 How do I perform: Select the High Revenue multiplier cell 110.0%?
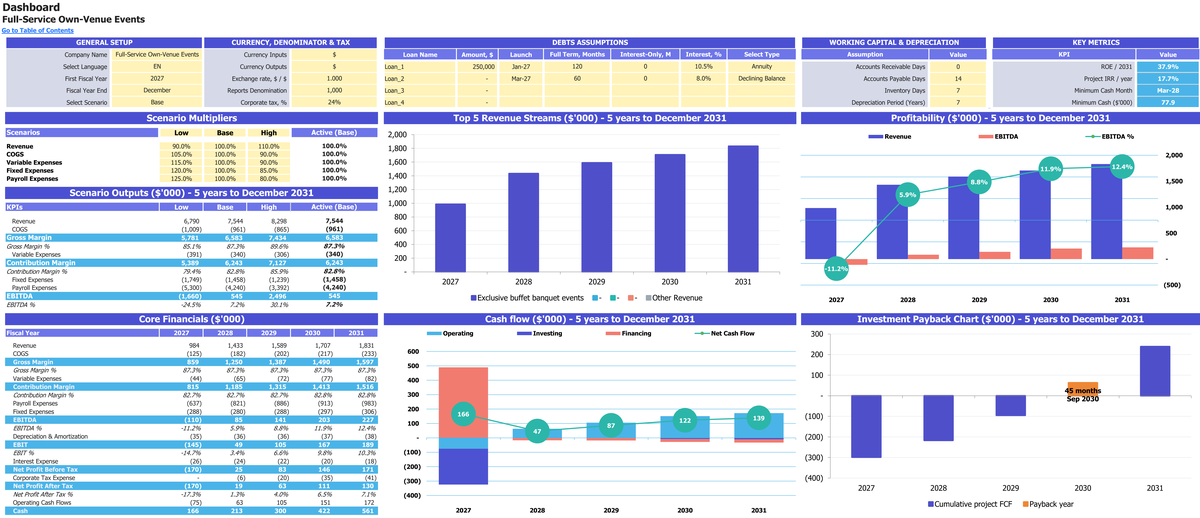[x=268, y=146]
